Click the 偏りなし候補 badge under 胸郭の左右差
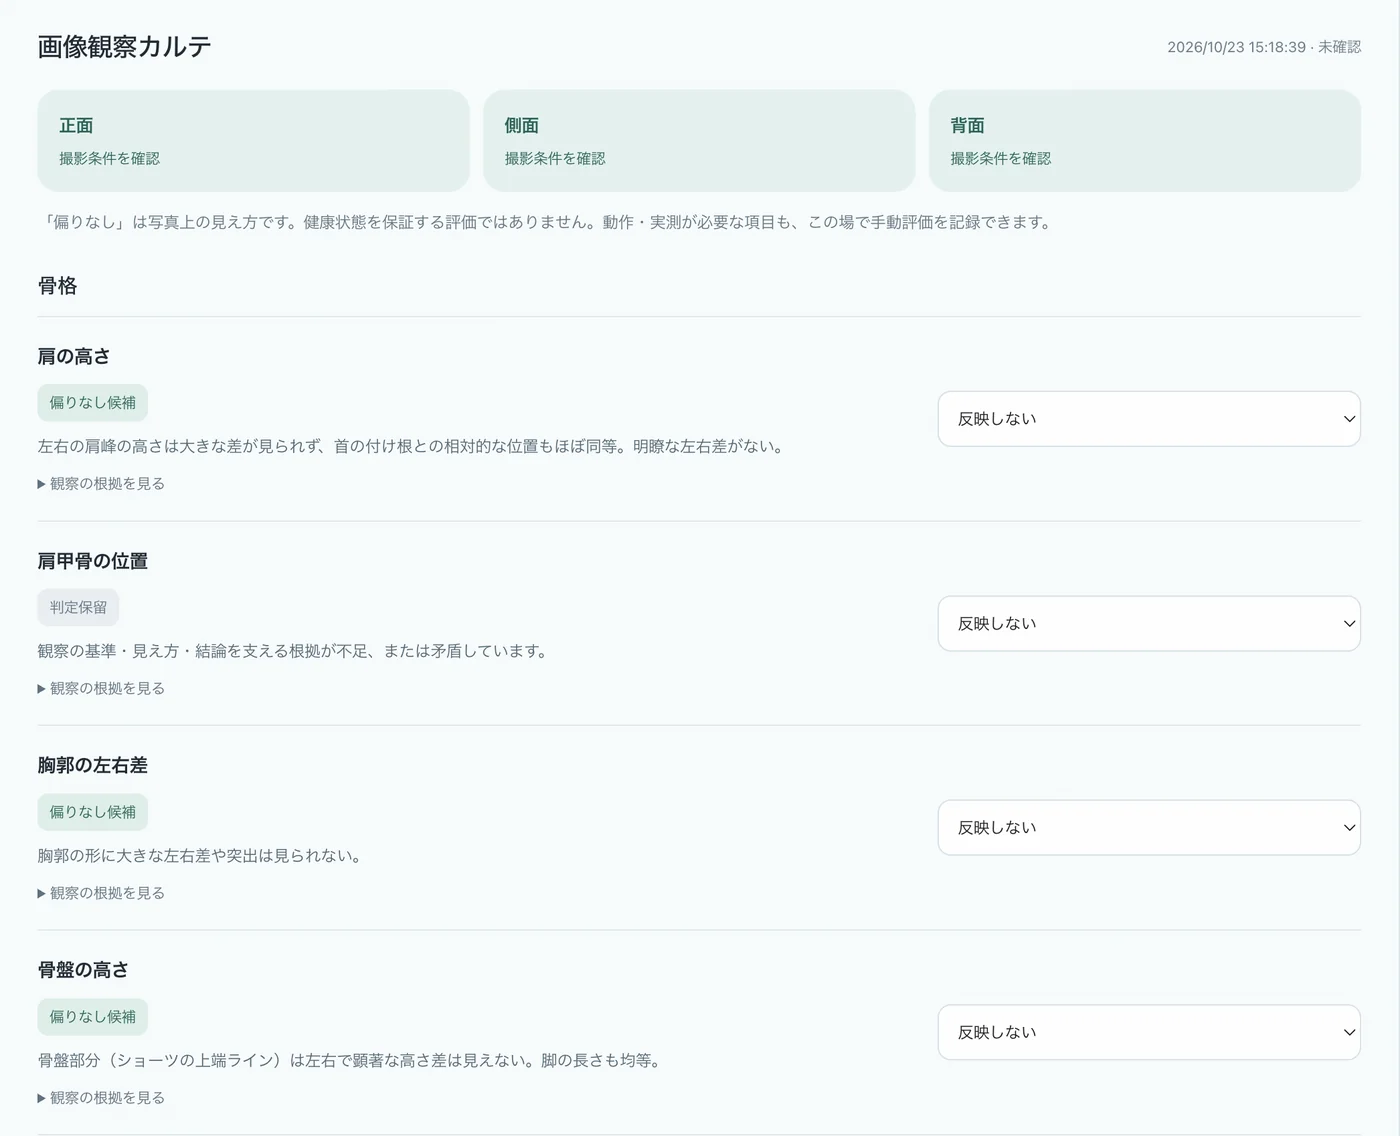The image size is (1400, 1136). (93, 812)
